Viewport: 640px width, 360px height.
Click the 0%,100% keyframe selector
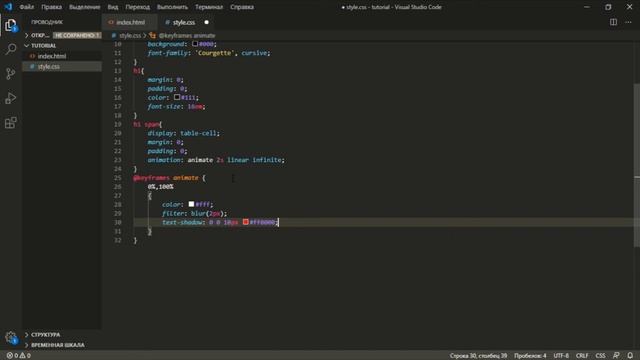pos(160,187)
